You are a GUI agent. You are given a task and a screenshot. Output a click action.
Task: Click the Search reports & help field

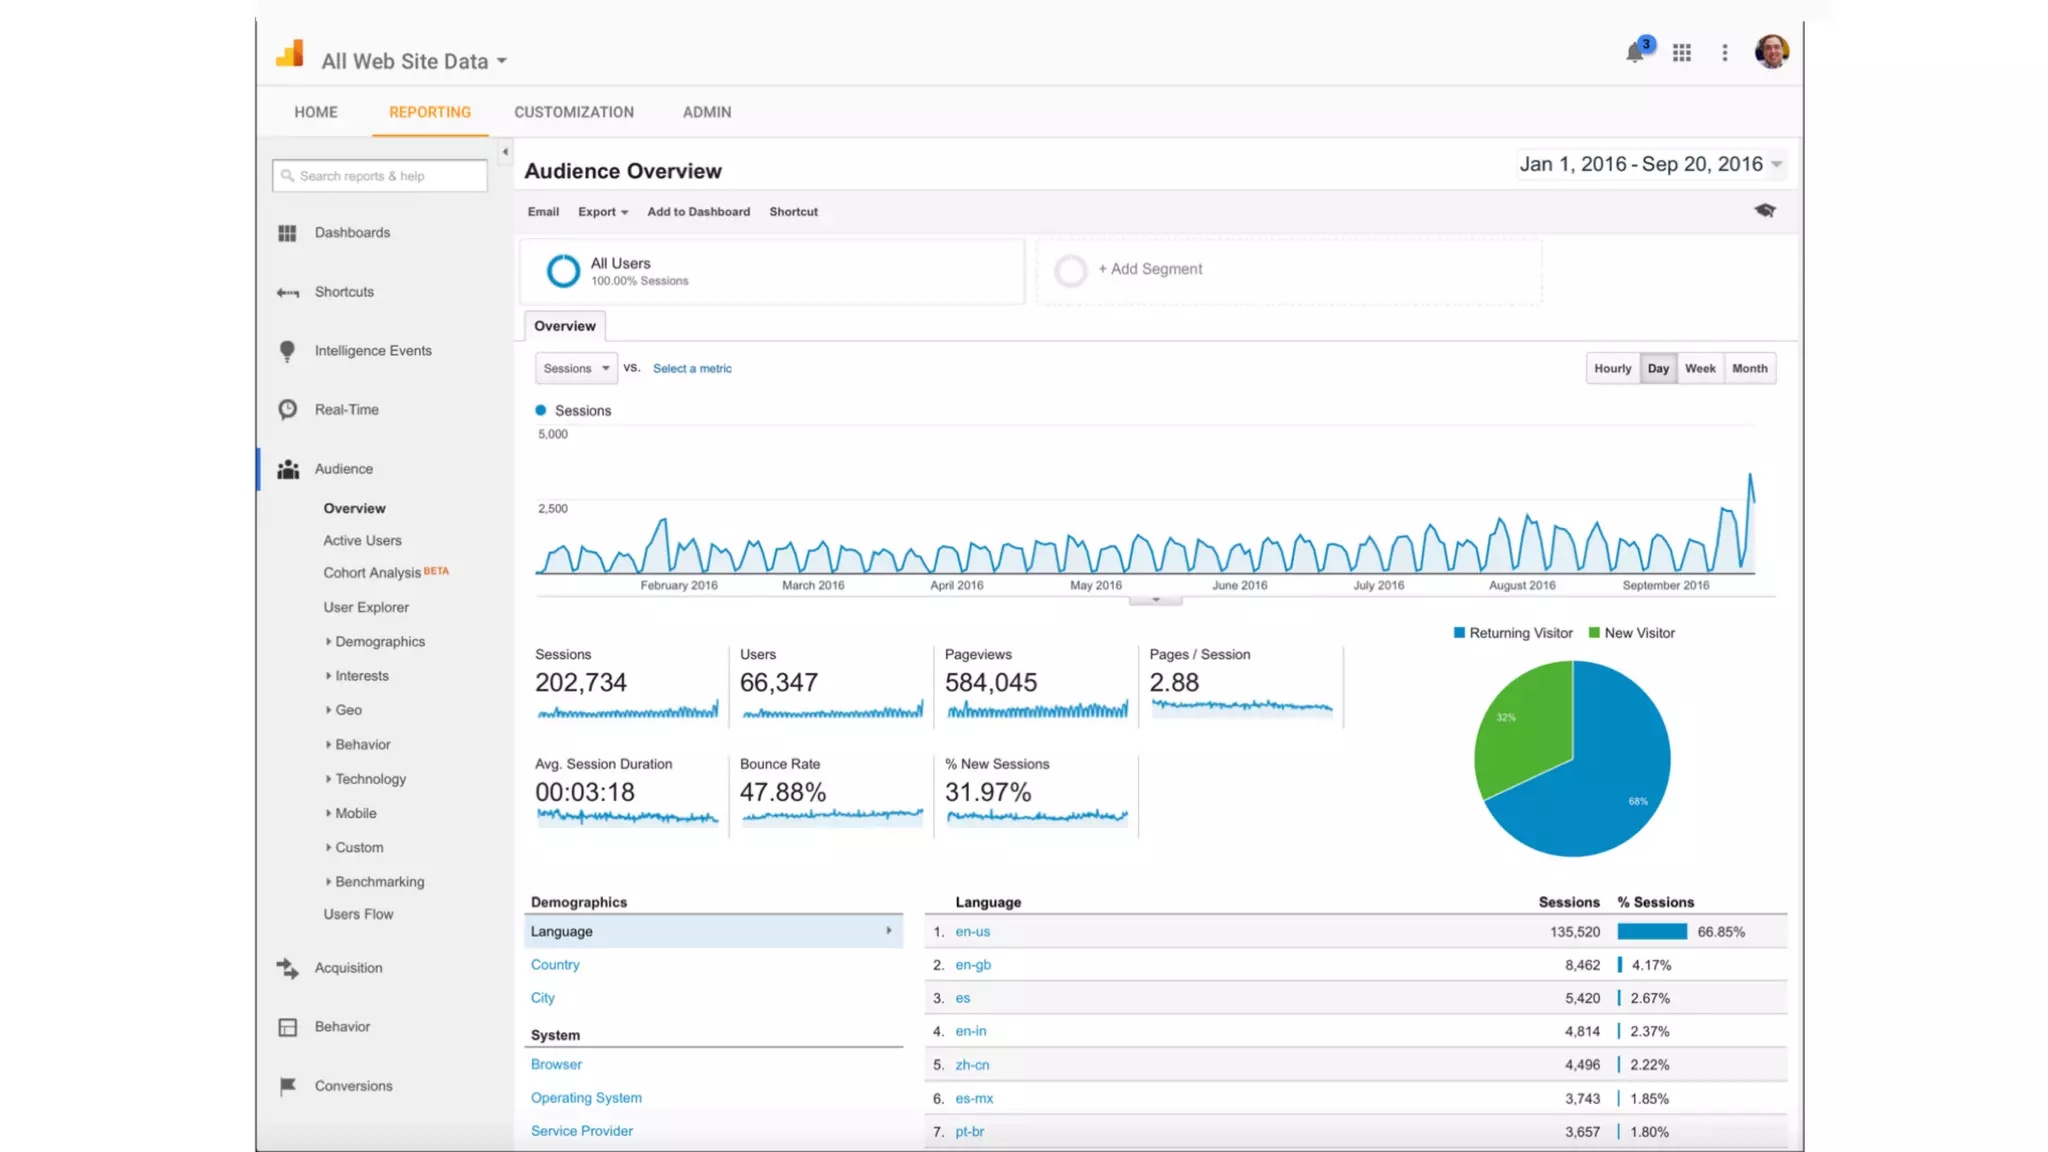click(380, 176)
